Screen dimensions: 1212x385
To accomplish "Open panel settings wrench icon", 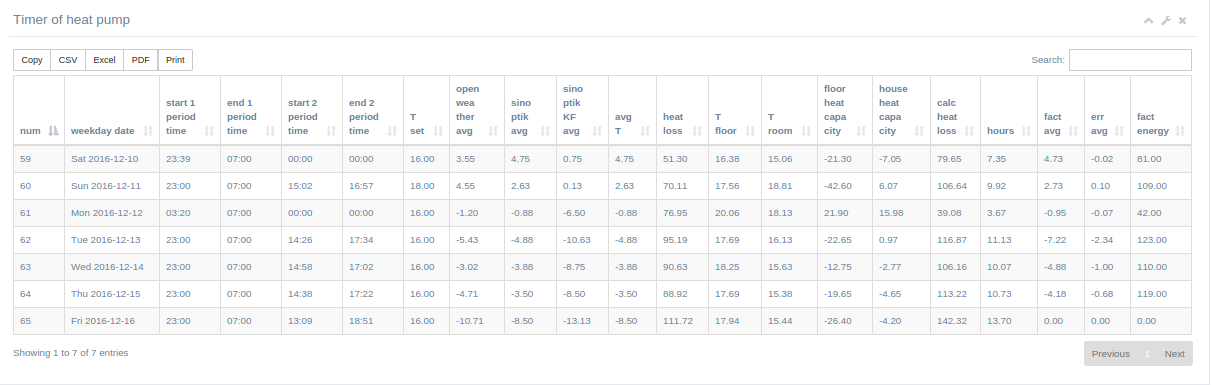I will 1166,20.
